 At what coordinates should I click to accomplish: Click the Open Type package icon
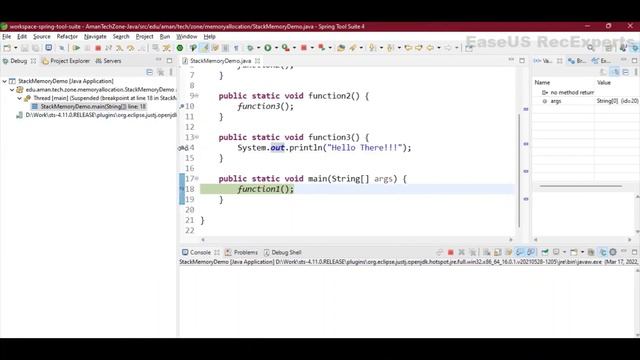coord(341,48)
